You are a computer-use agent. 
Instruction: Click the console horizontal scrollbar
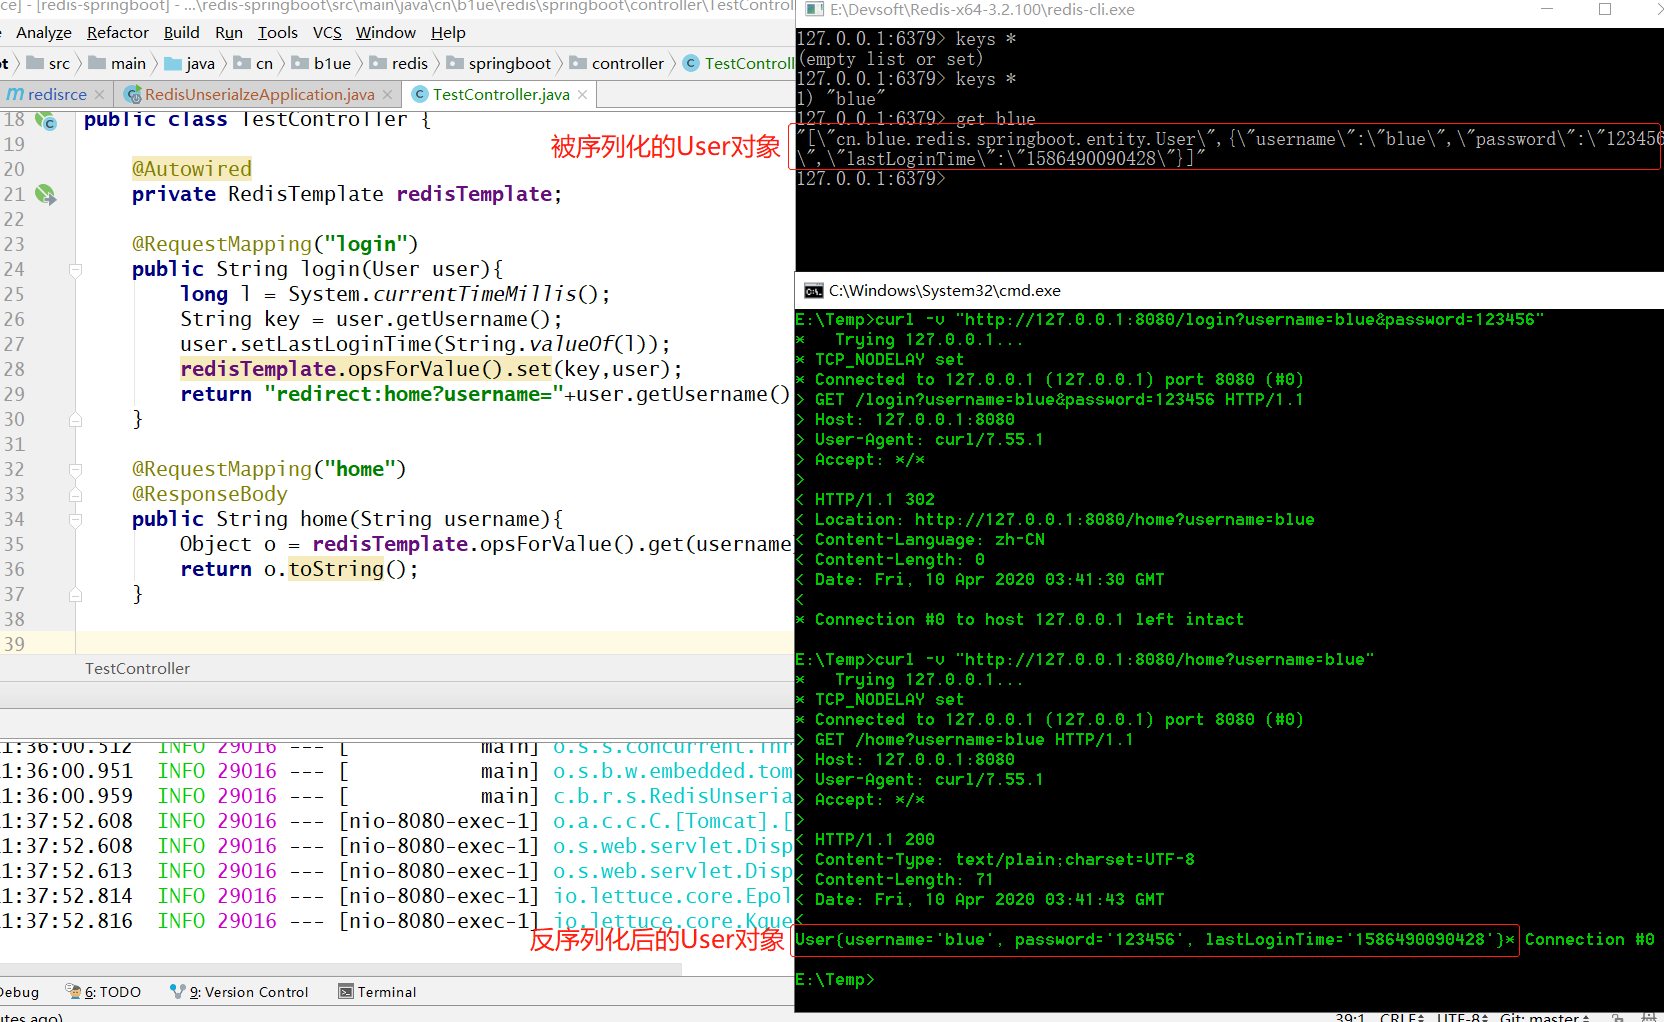pos(340,969)
